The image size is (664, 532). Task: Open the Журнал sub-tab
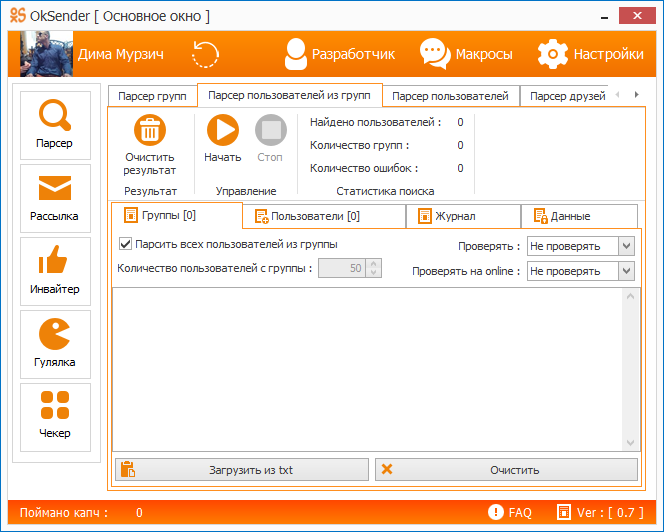(463, 216)
